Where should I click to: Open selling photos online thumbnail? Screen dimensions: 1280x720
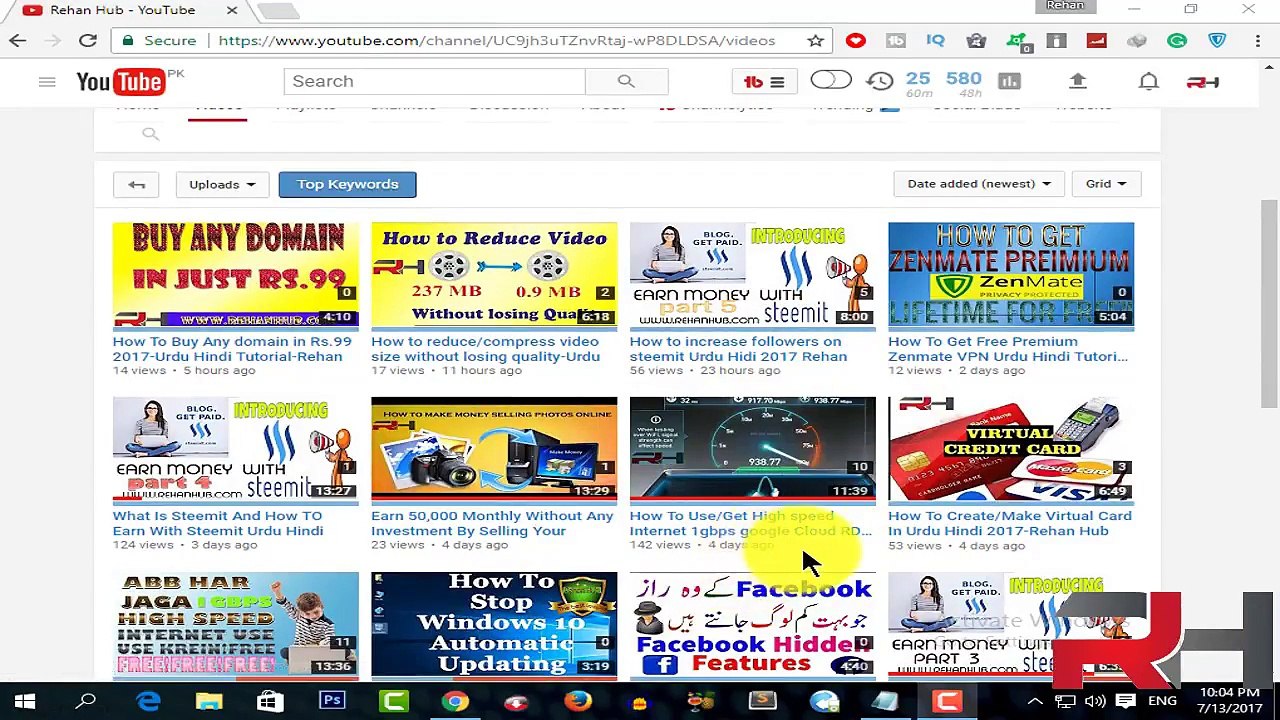pos(494,449)
